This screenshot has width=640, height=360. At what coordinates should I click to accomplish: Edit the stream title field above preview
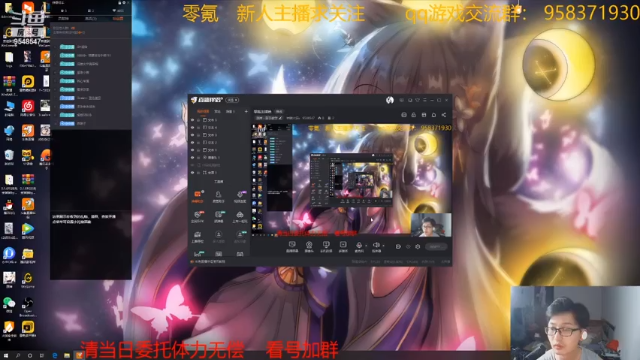(x=269, y=118)
